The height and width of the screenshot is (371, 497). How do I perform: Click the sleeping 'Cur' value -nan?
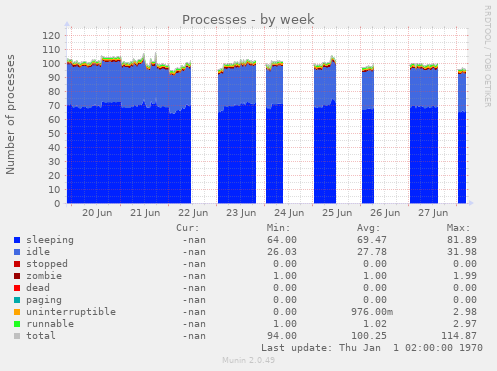[194, 240]
